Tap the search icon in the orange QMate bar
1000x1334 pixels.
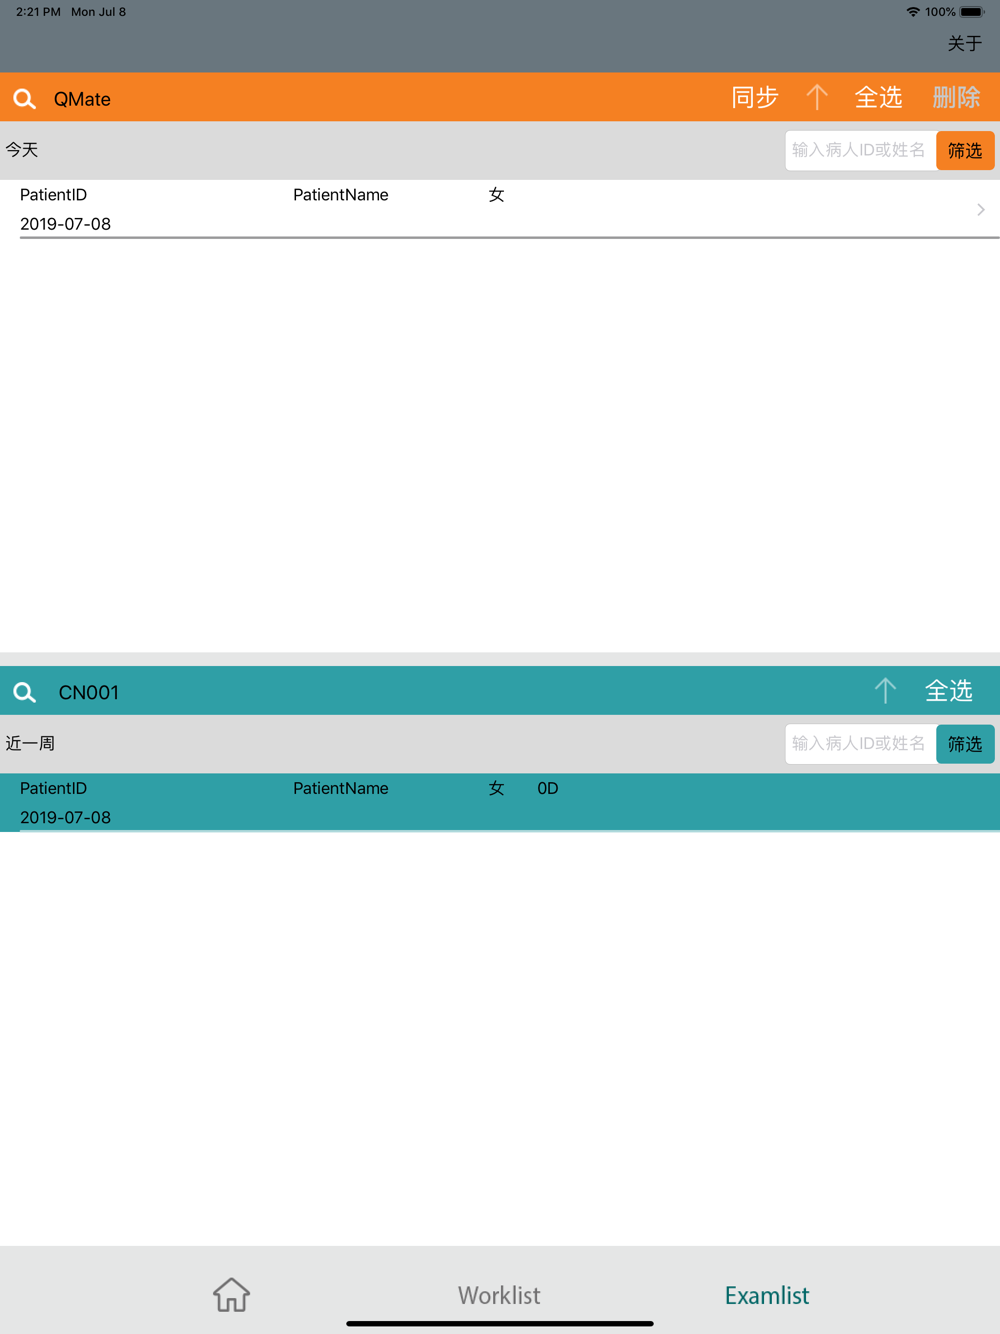click(24, 98)
